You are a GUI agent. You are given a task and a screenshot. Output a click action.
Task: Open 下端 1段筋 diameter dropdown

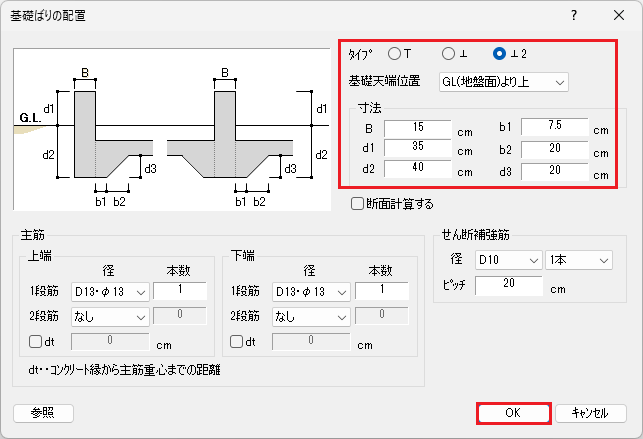click(311, 292)
